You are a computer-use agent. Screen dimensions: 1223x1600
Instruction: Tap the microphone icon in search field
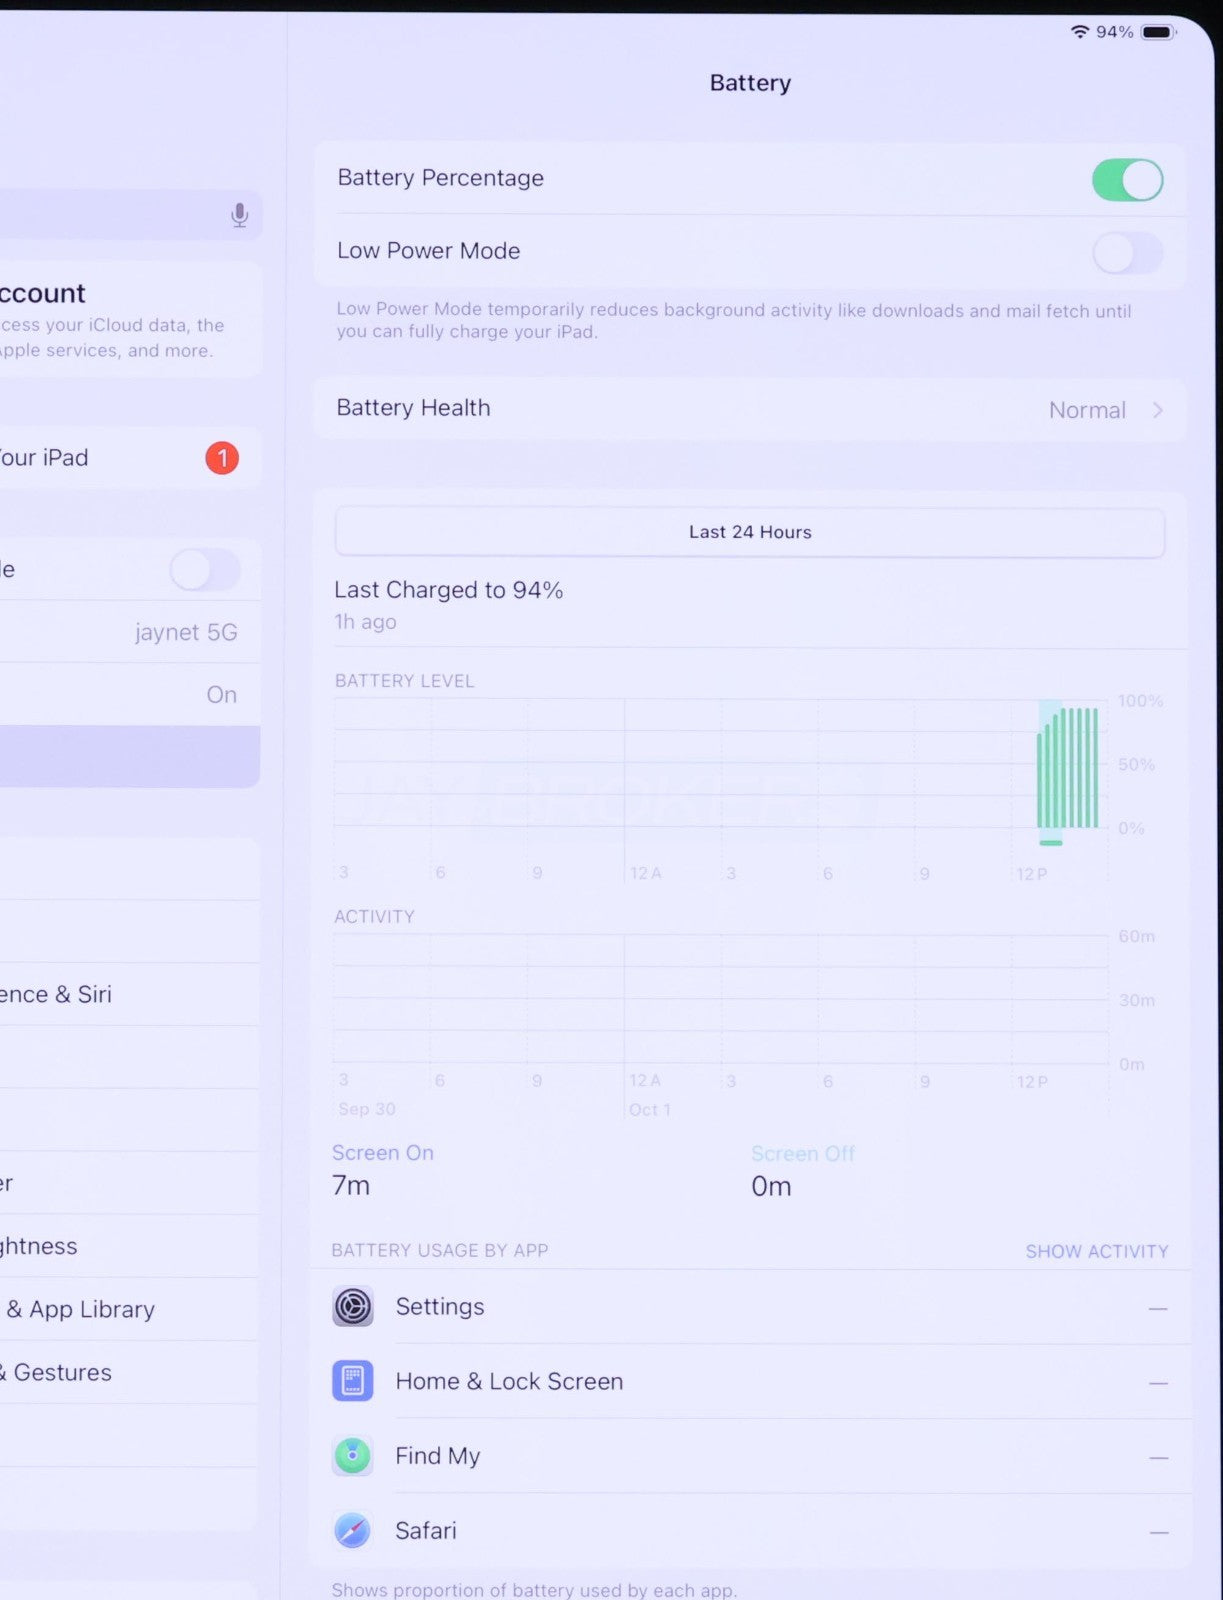pyautogui.click(x=239, y=215)
